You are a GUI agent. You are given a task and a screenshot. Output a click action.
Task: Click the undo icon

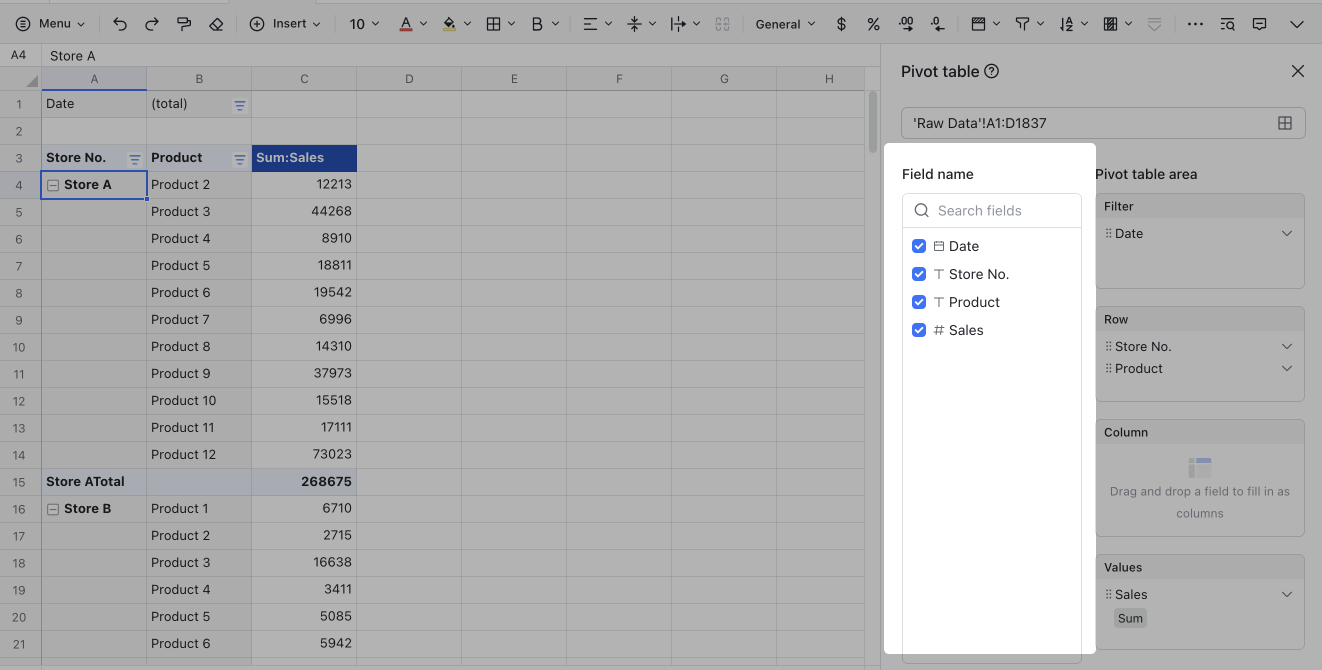point(118,23)
